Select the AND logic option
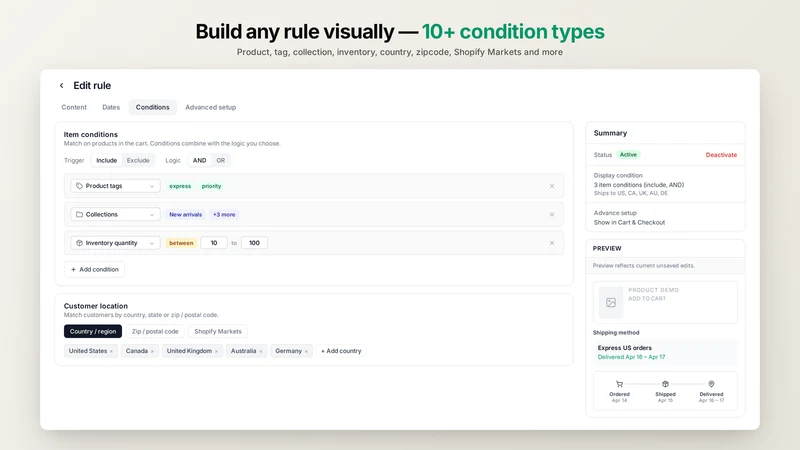 point(199,160)
